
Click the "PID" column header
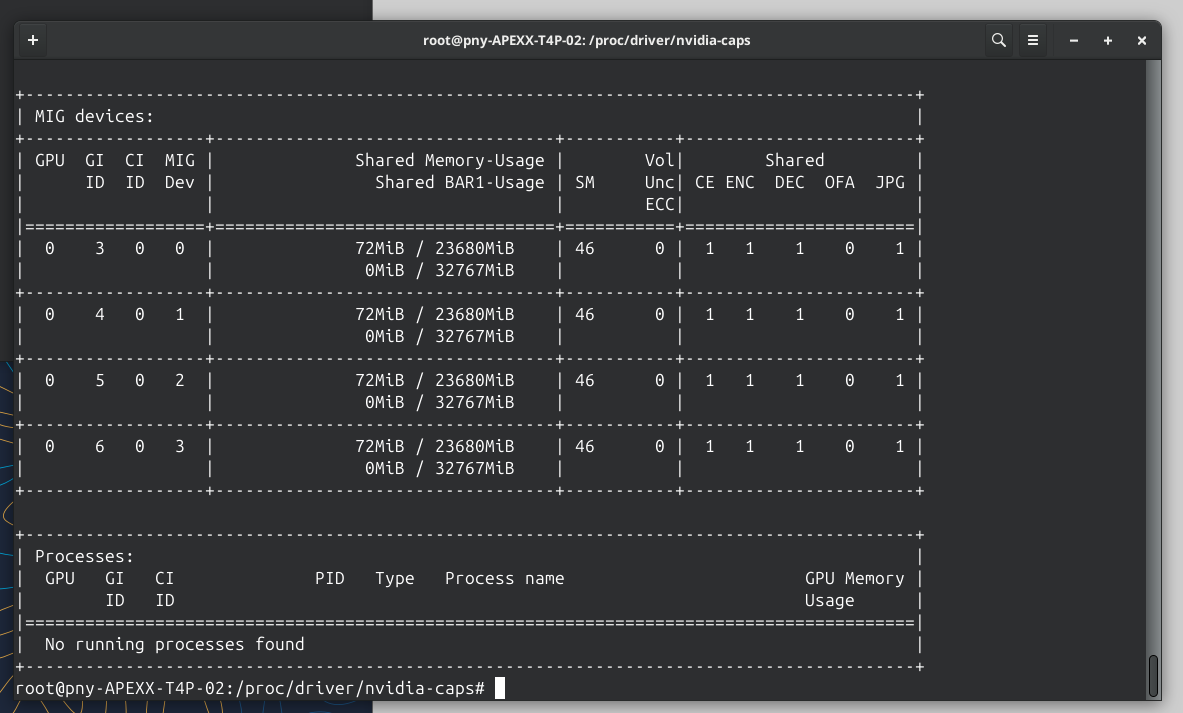coord(329,578)
